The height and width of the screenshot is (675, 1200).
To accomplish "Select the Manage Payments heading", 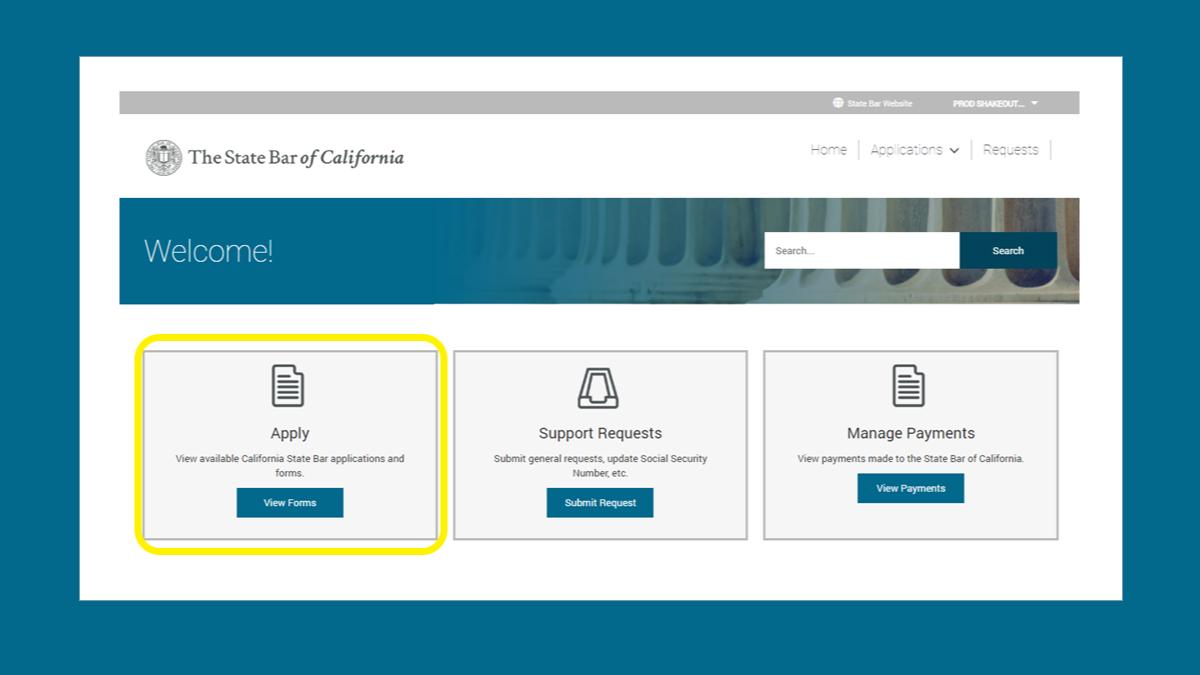I will (x=911, y=433).
